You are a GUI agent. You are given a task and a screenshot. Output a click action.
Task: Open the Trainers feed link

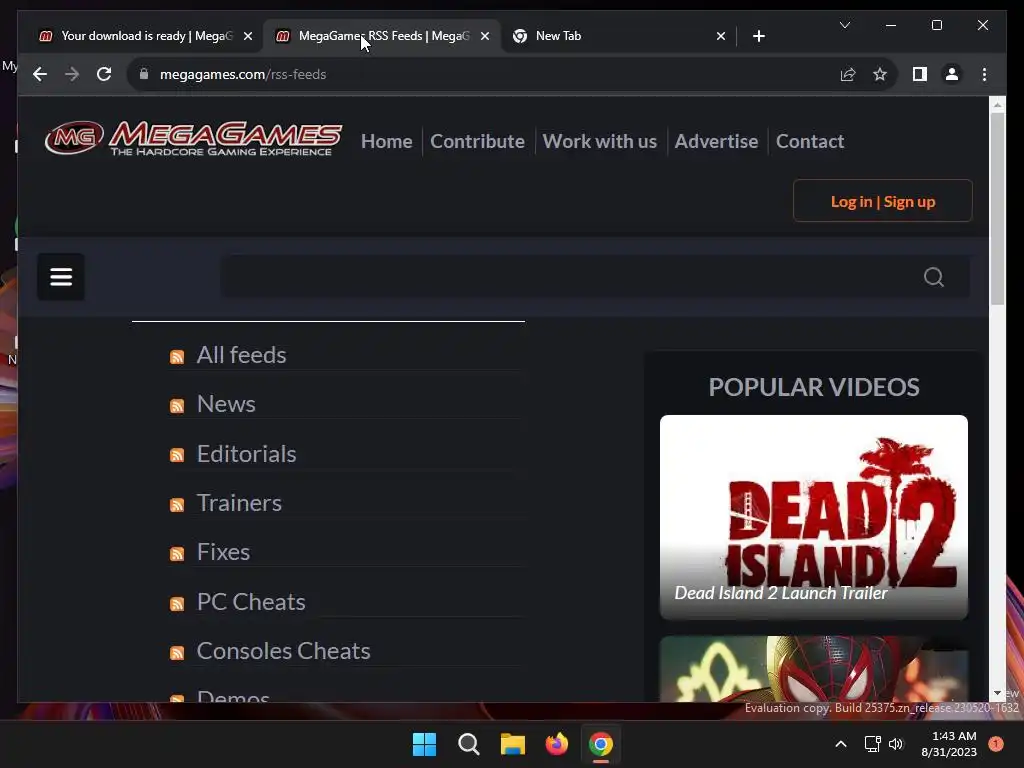(239, 502)
